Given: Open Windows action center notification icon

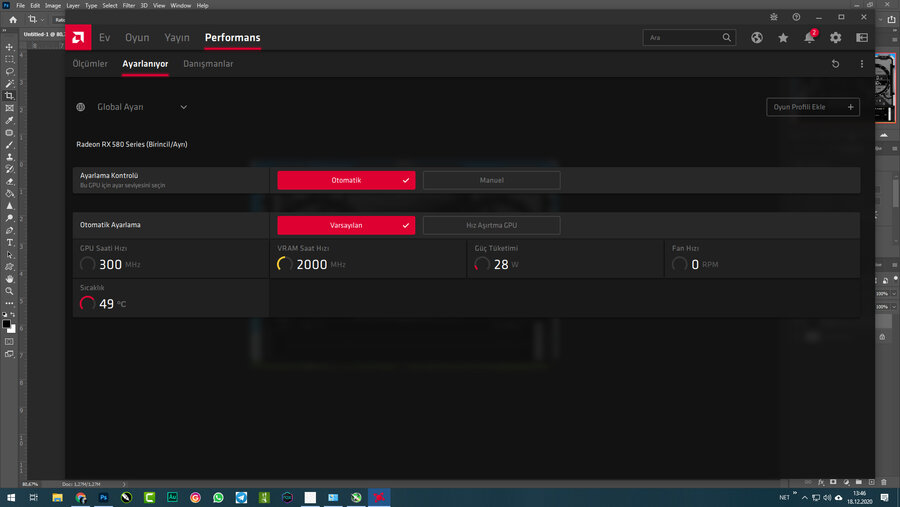Looking at the screenshot, I should (x=885, y=497).
